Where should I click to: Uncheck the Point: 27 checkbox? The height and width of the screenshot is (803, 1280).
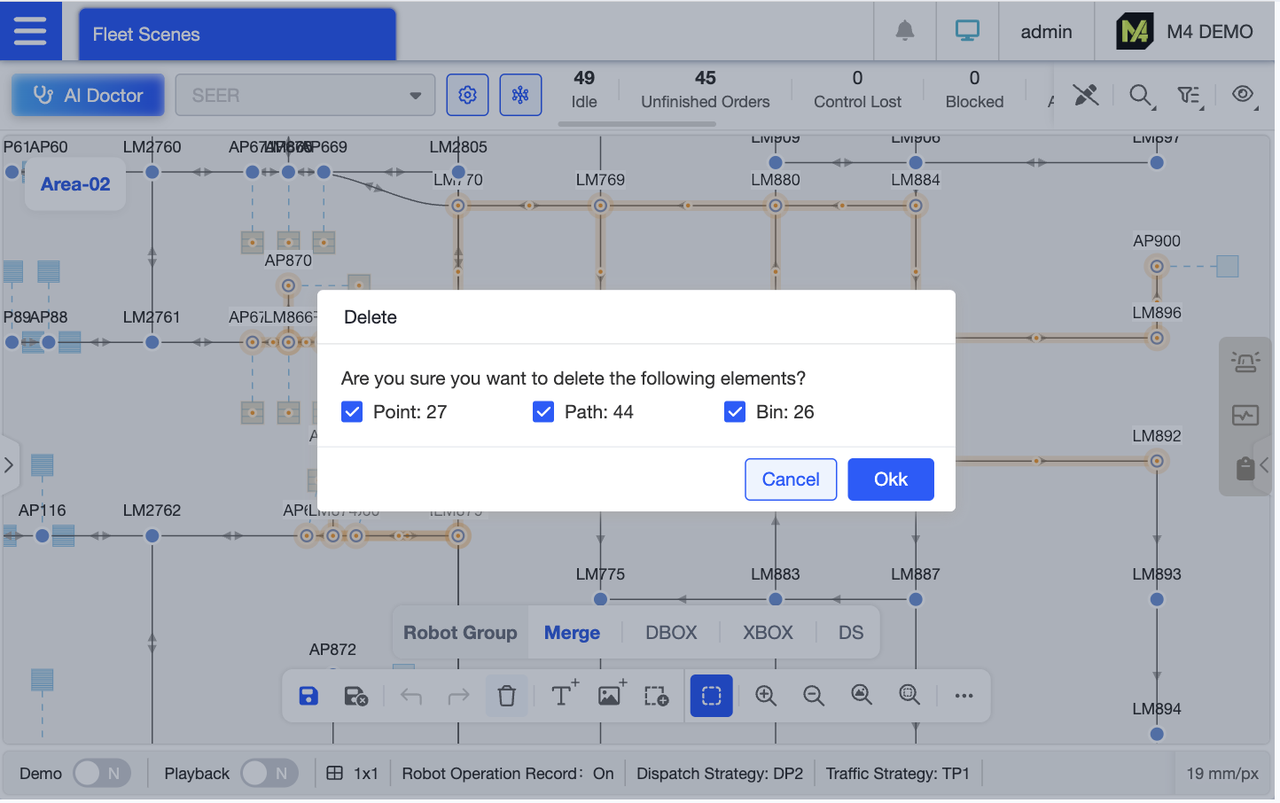click(x=351, y=411)
